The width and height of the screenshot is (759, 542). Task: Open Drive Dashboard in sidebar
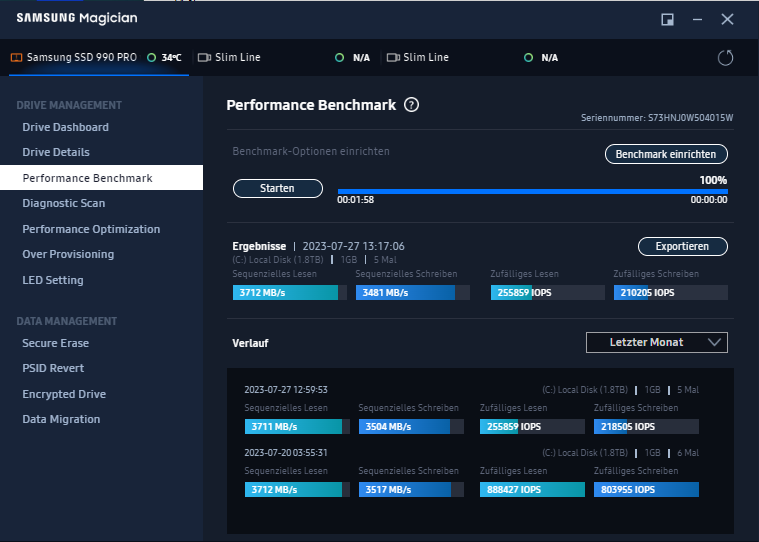(x=65, y=127)
